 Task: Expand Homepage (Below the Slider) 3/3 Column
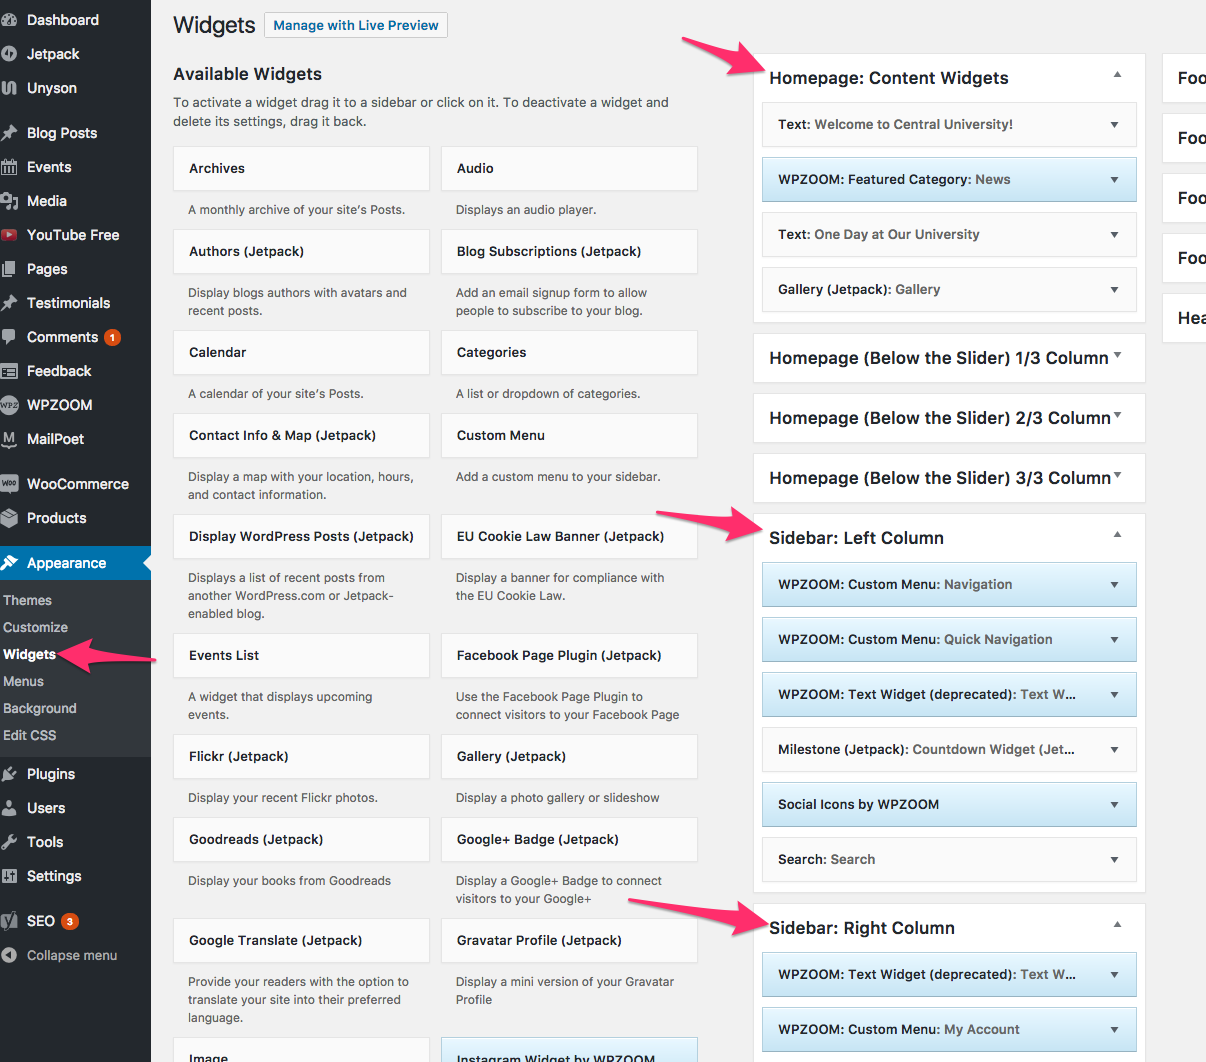click(x=1117, y=476)
